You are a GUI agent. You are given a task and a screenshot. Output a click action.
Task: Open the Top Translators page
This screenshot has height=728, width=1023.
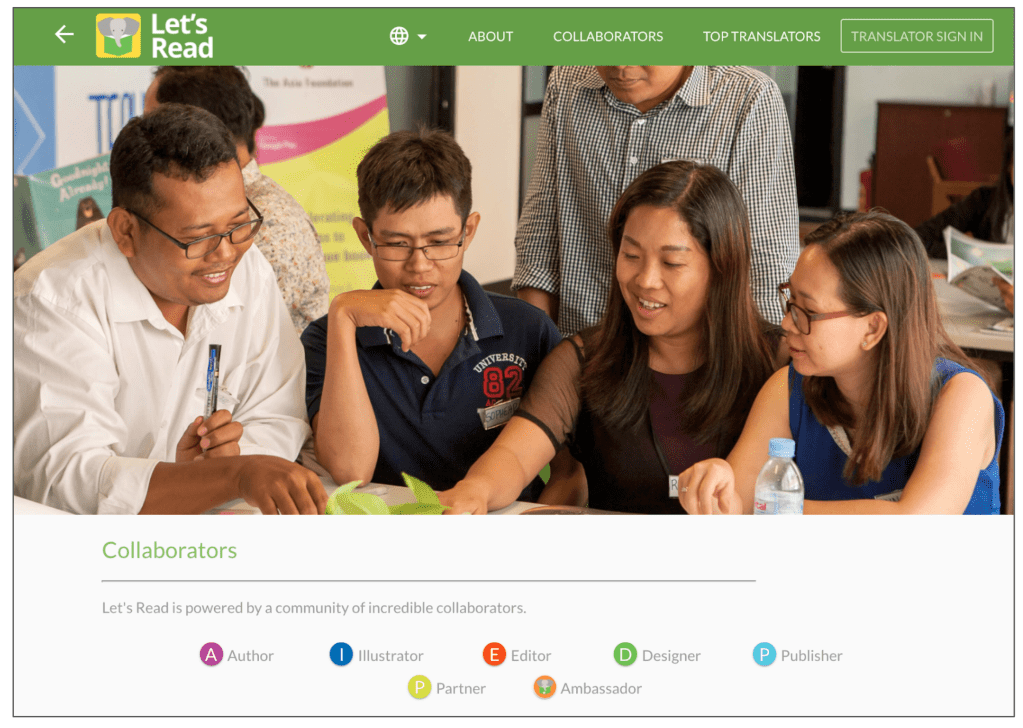761,37
